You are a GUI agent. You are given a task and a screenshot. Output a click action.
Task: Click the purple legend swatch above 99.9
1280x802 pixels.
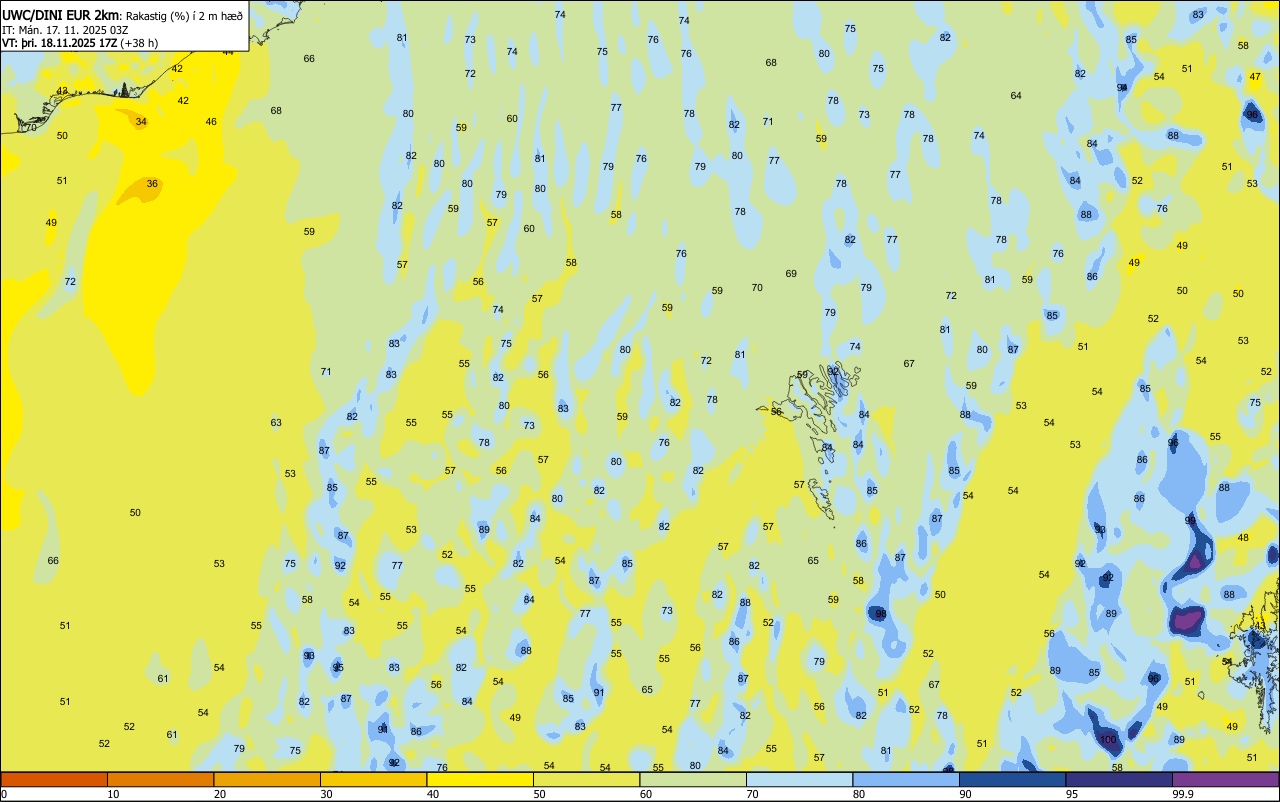[1225, 779]
